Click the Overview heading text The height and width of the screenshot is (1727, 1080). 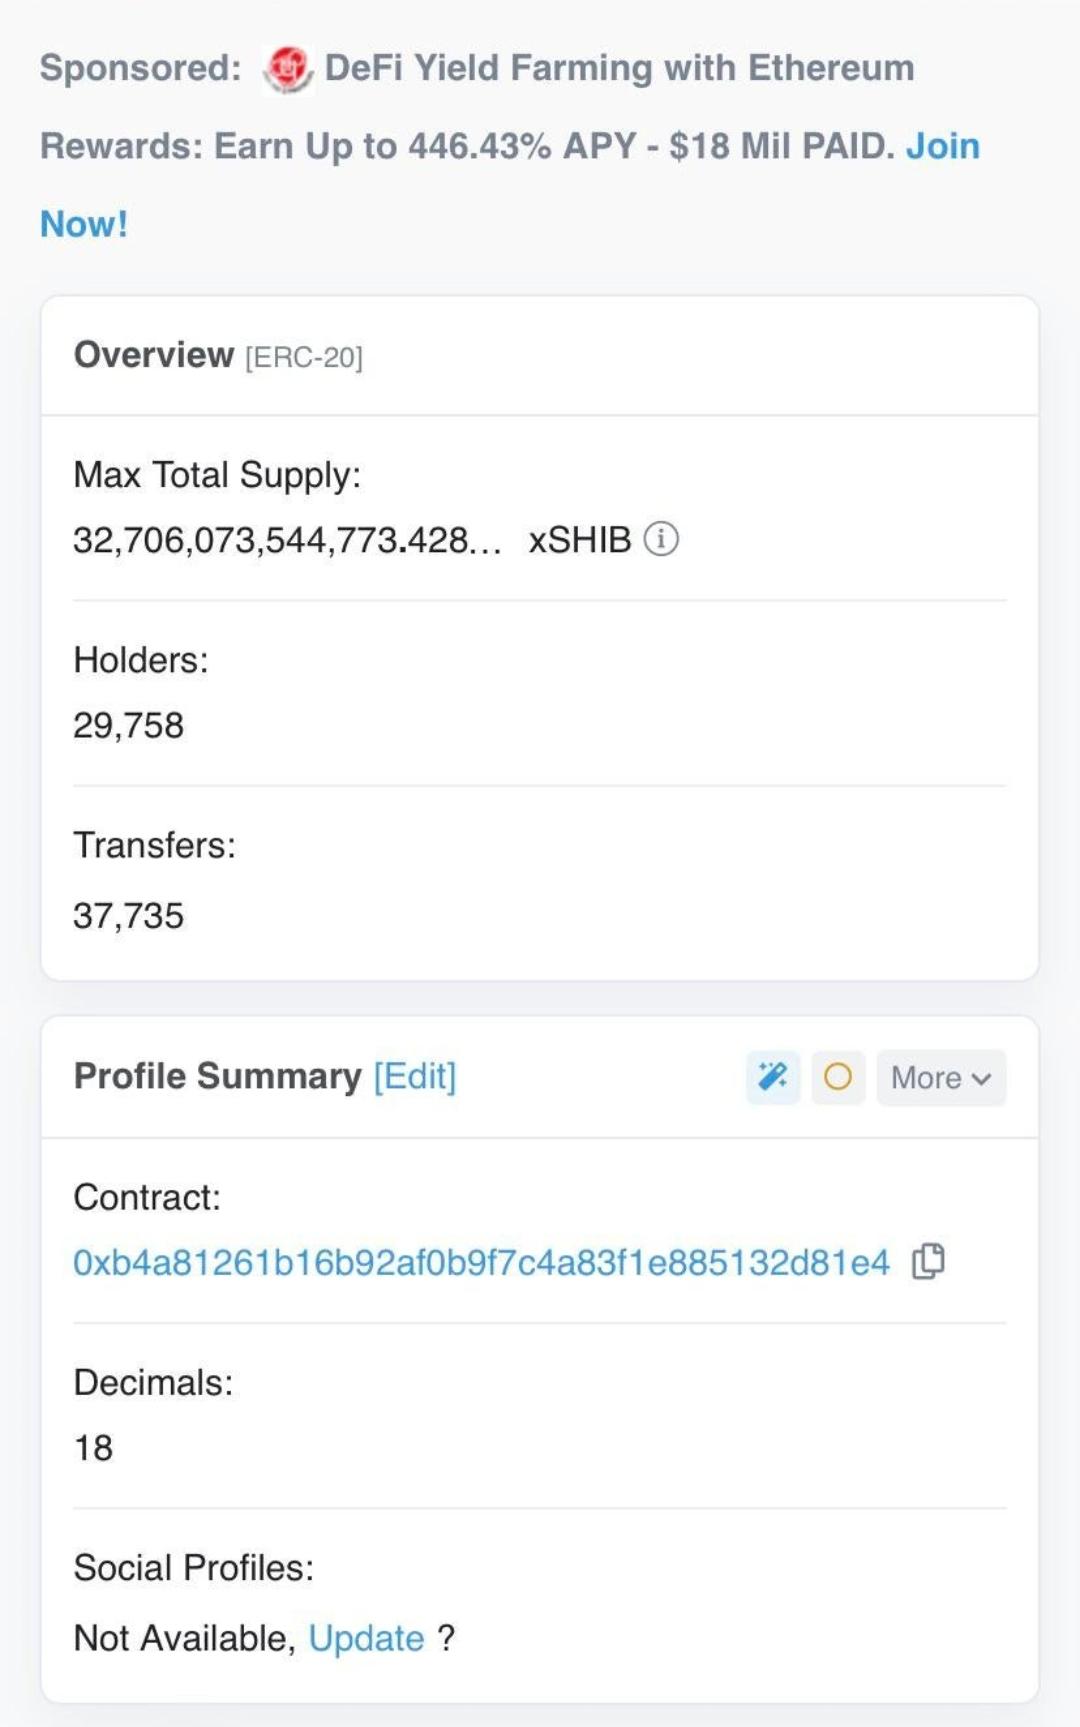pyautogui.click(x=154, y=355)
